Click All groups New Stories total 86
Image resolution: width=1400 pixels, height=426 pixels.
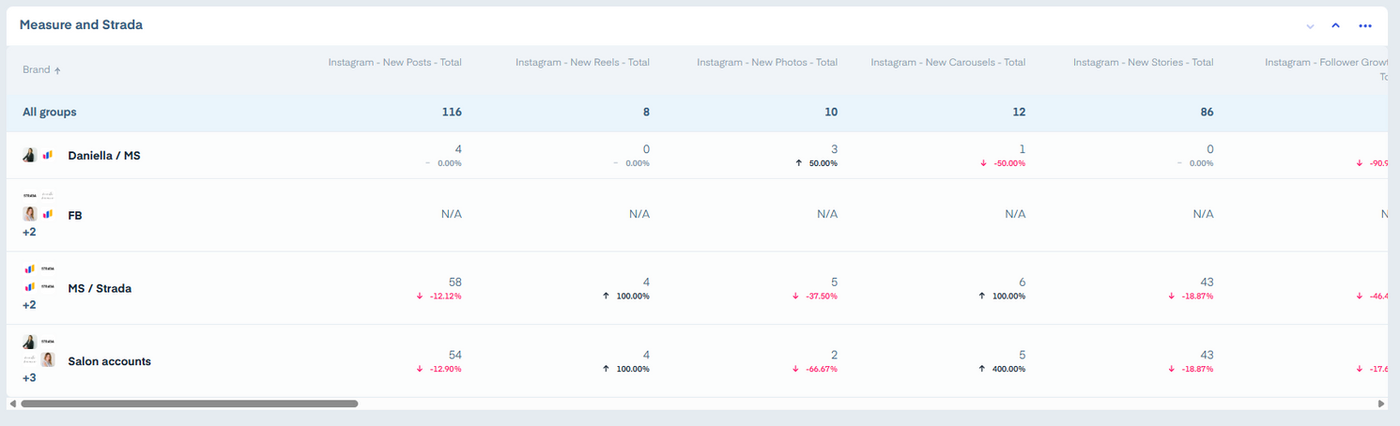click(x=1206, y=112)
